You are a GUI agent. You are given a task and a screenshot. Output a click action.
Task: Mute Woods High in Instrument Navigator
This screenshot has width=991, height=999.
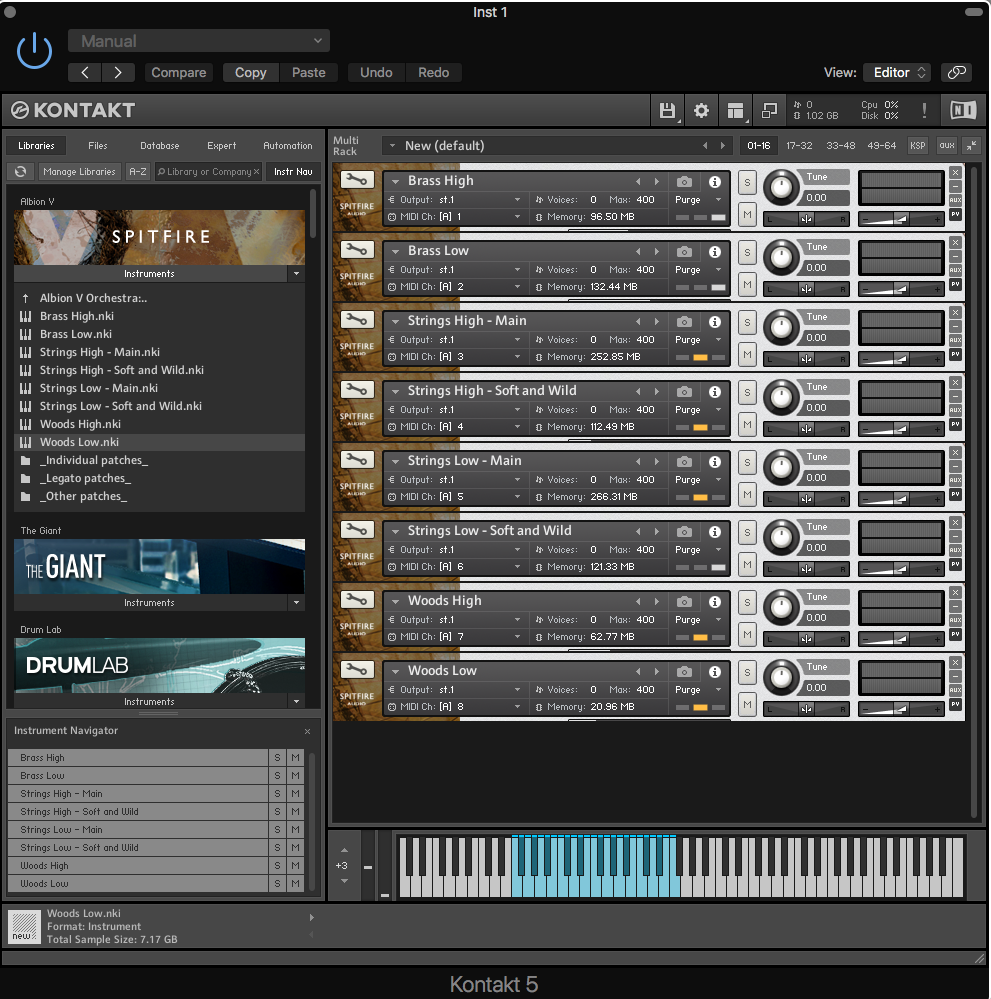coord(295,866)
